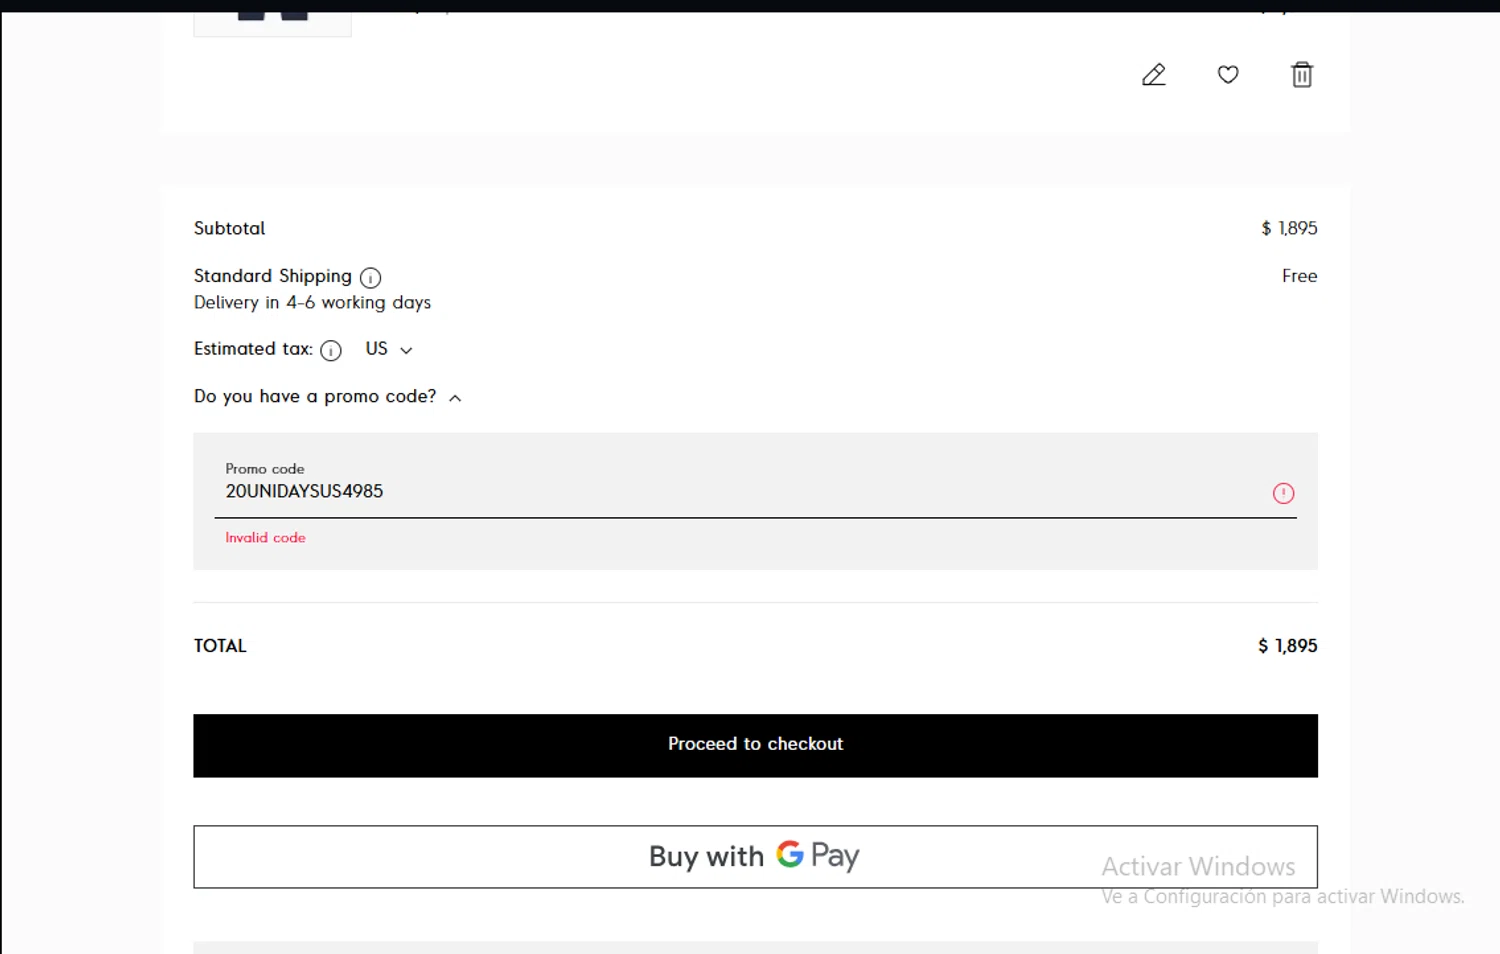
Task: Click the red error icon in promo field
Action: coord(1283,493)
